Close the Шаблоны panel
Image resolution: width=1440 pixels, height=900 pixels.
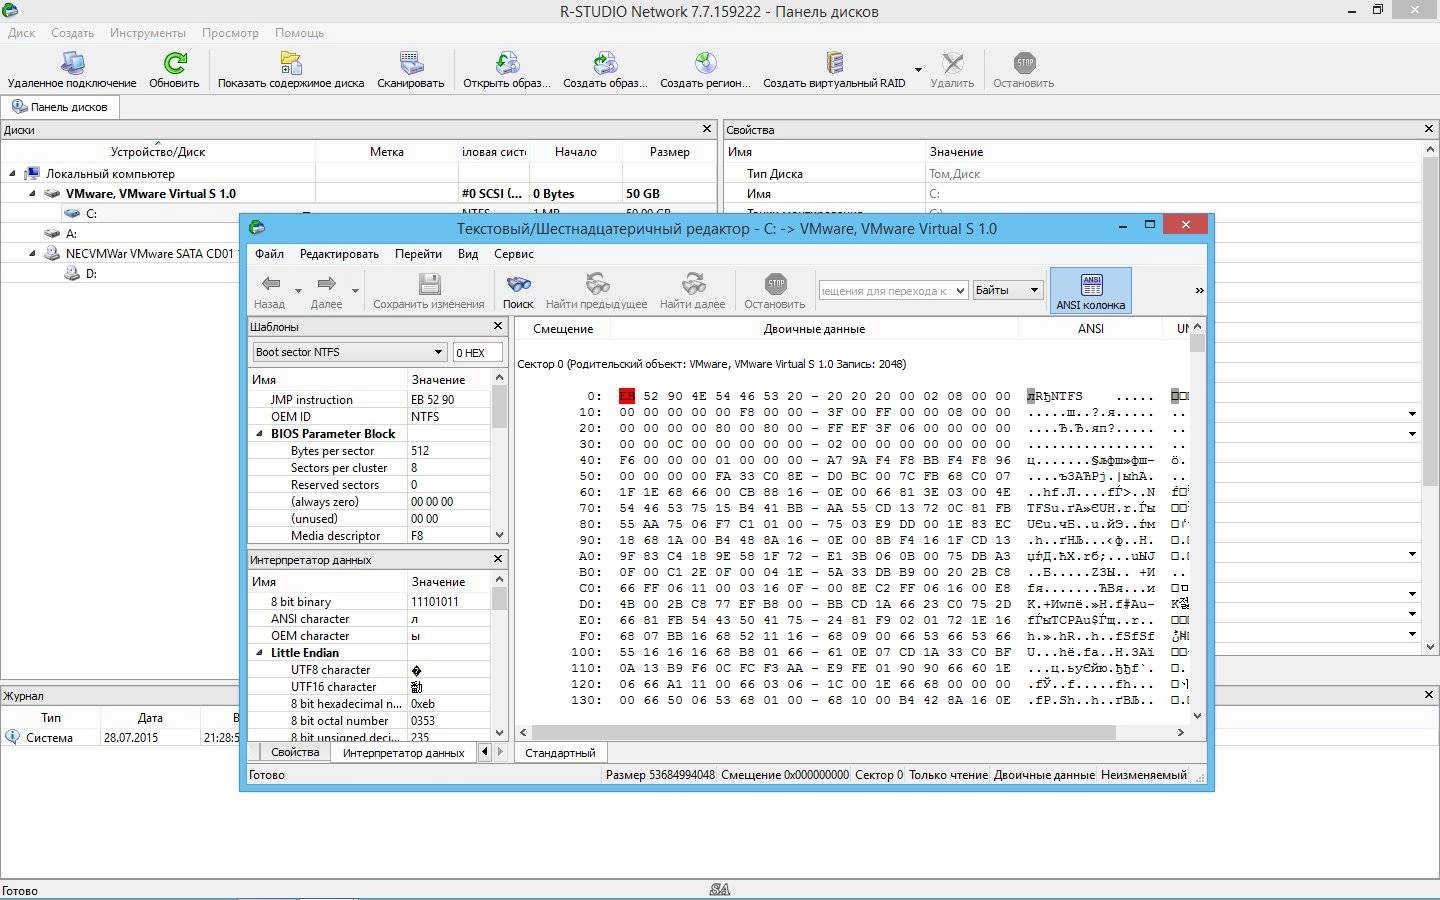point(498,326)
